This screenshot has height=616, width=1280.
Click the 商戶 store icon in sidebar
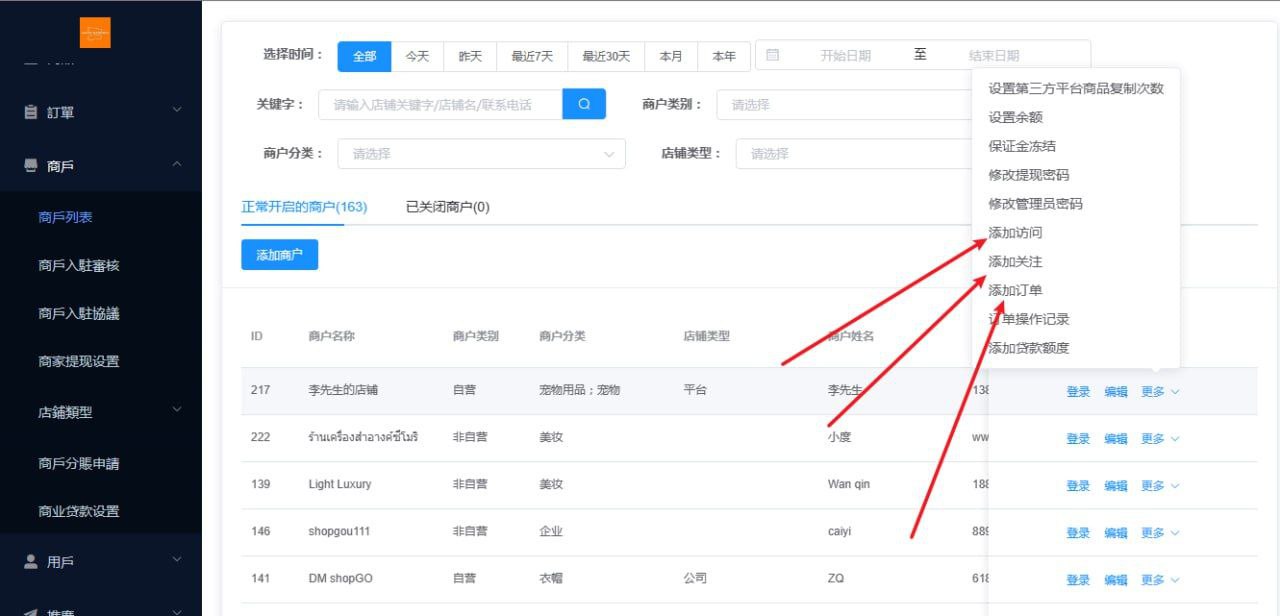[31, 166]
